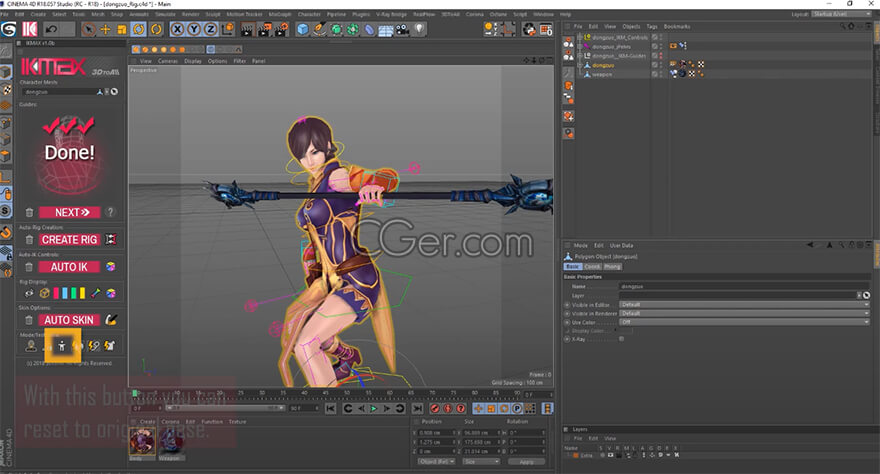Click the reset pose figure icon

point(62,346)
